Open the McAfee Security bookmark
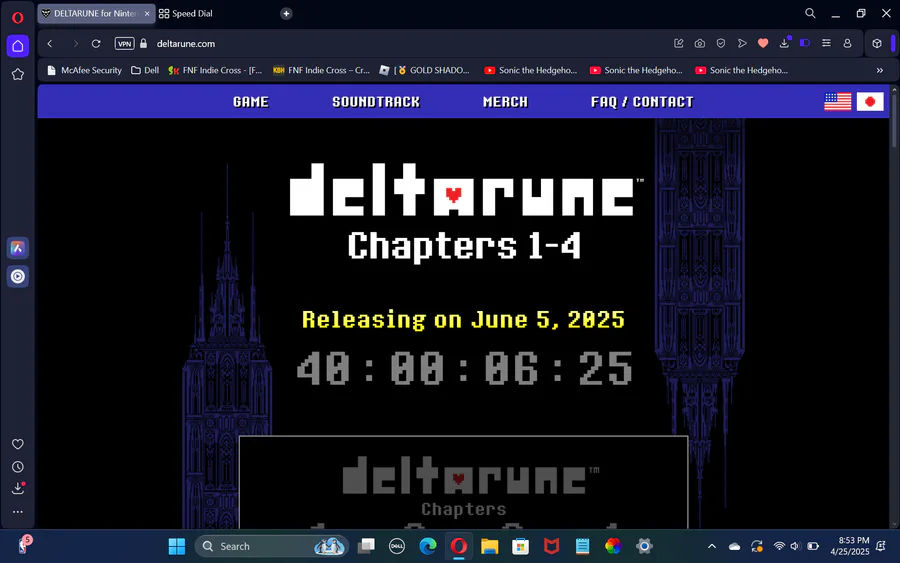 [85, 70]
